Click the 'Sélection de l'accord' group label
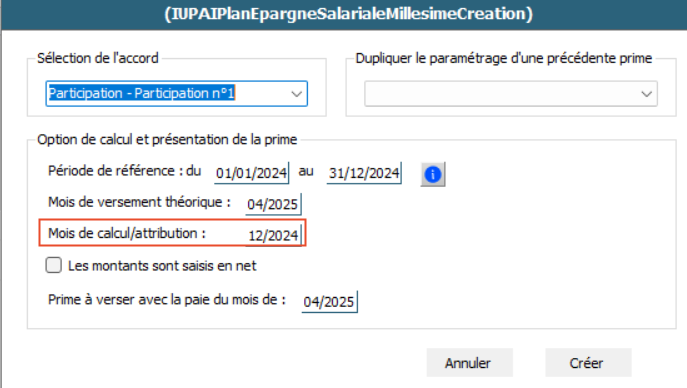 pyautogui.click(x=98, y=58)
